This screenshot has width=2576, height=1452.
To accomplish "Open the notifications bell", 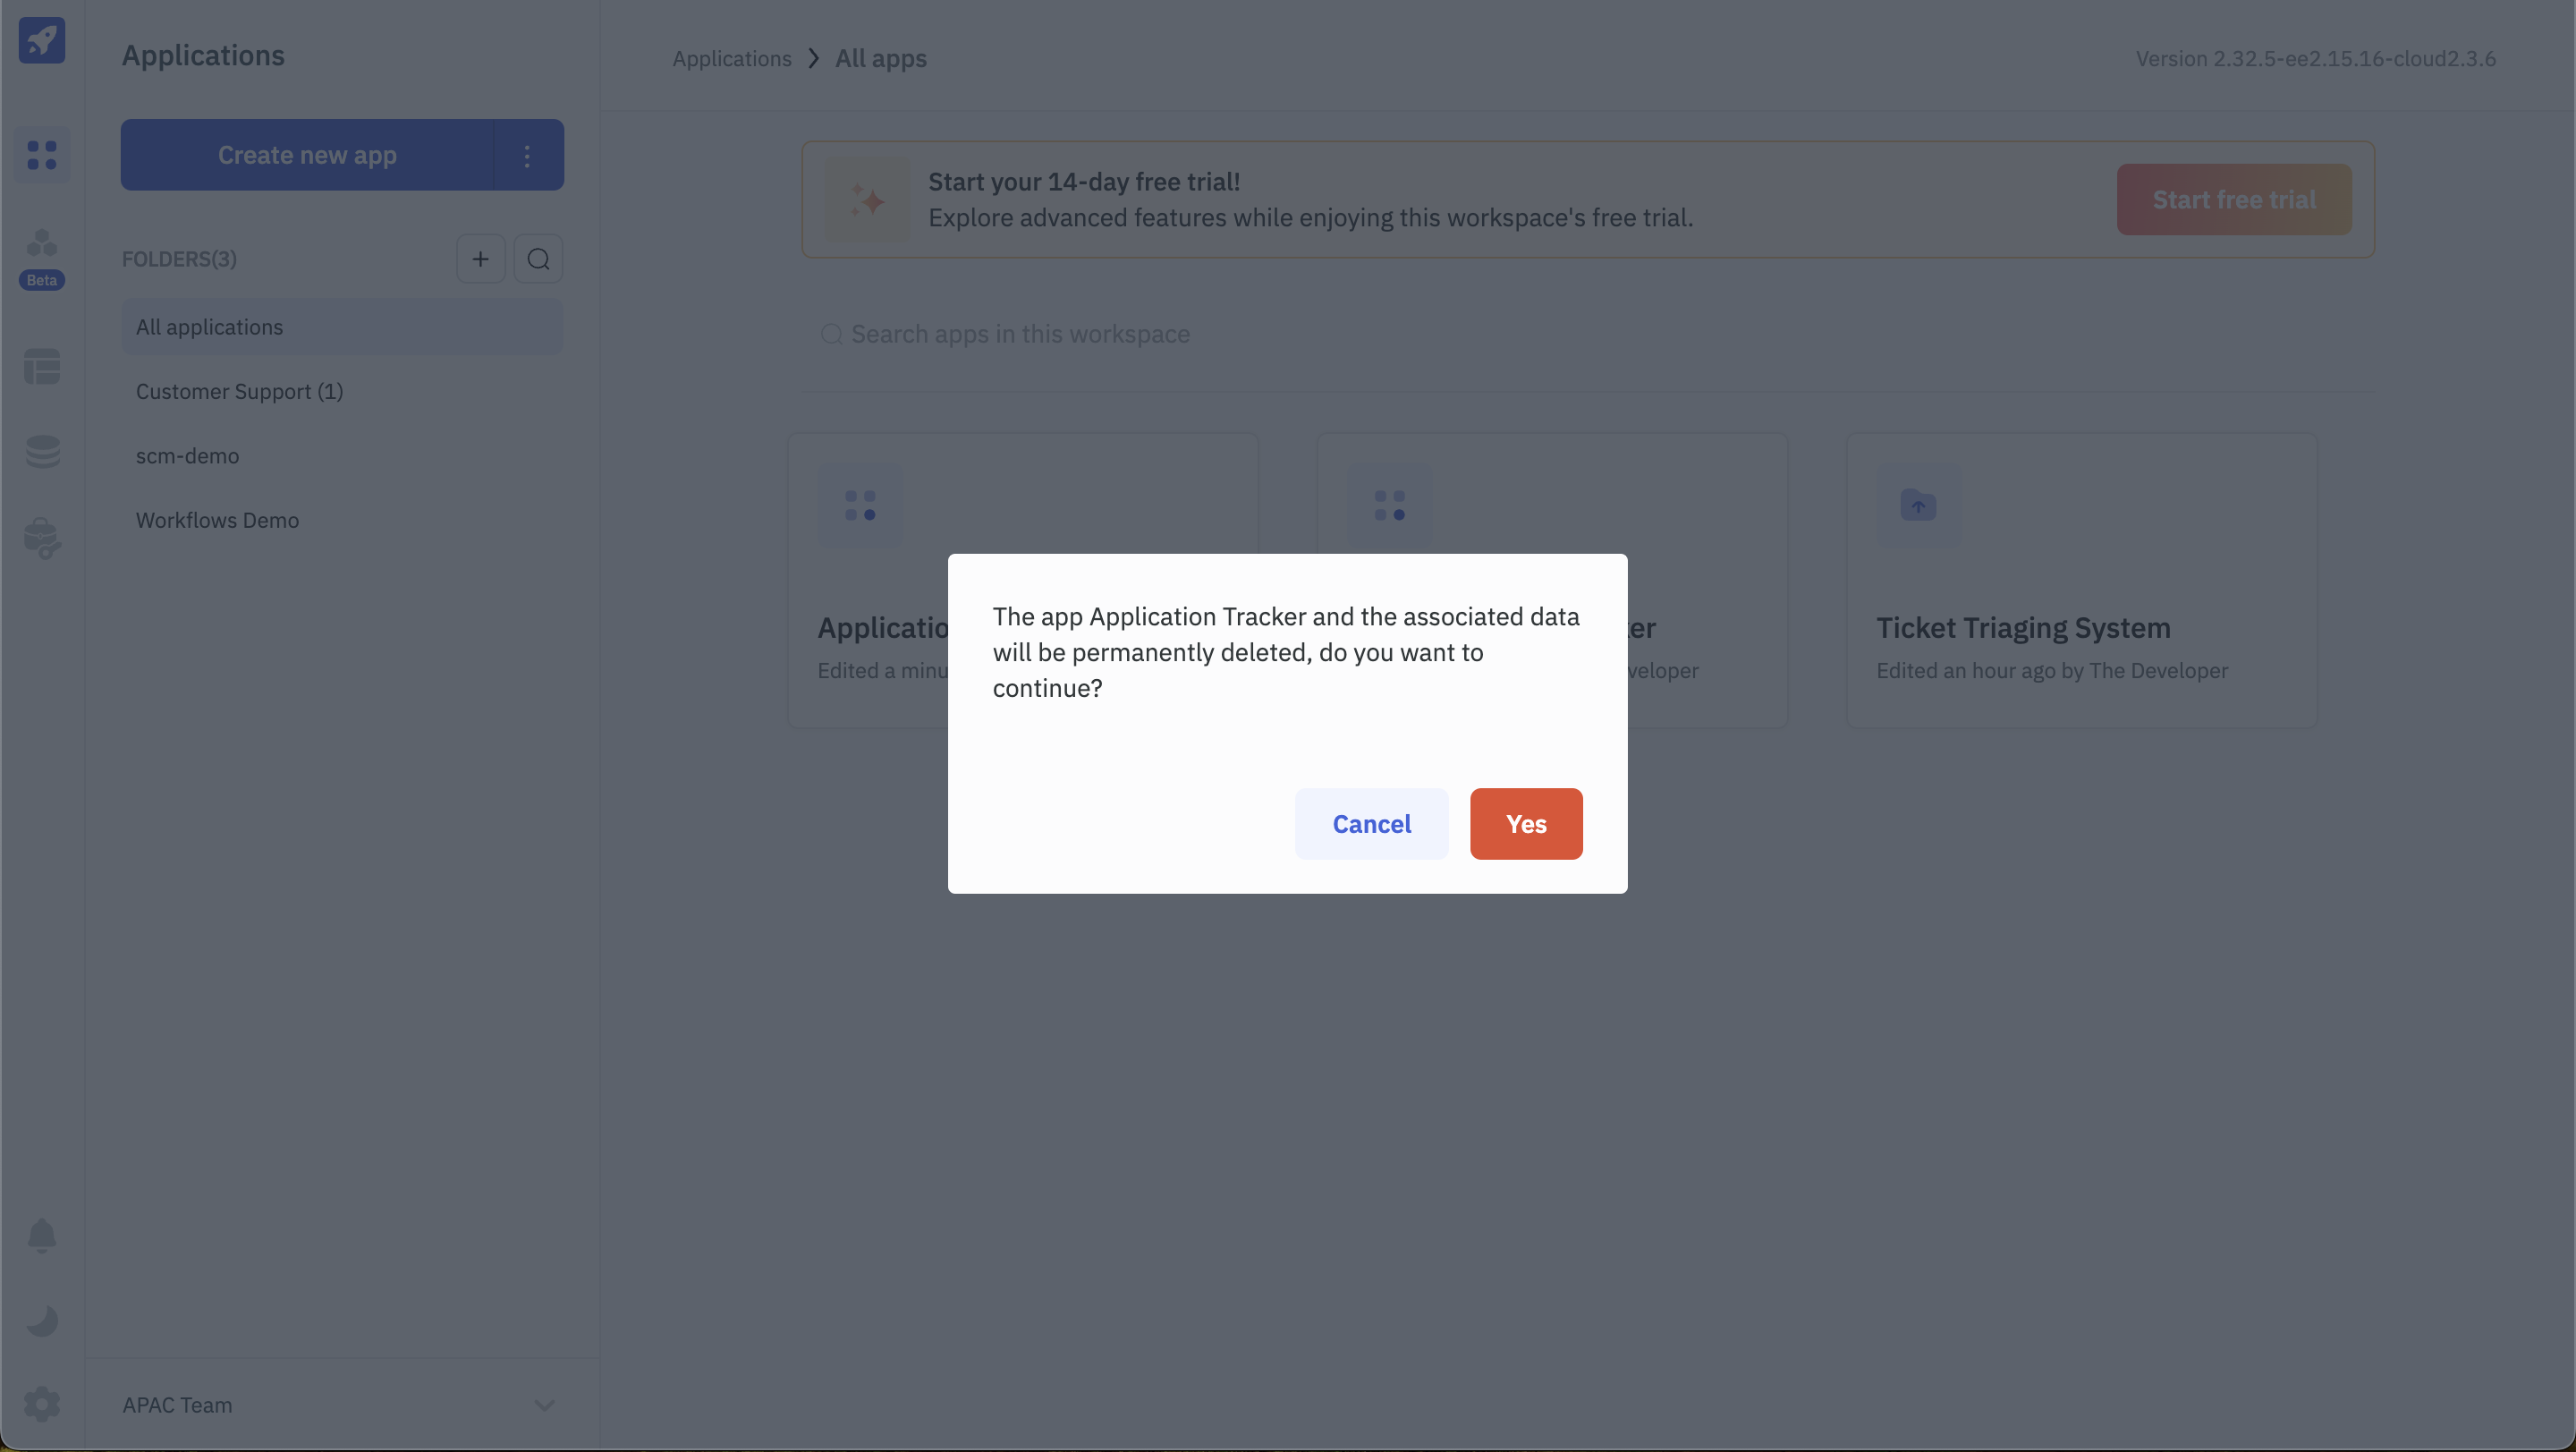I will click(42, 1236).
